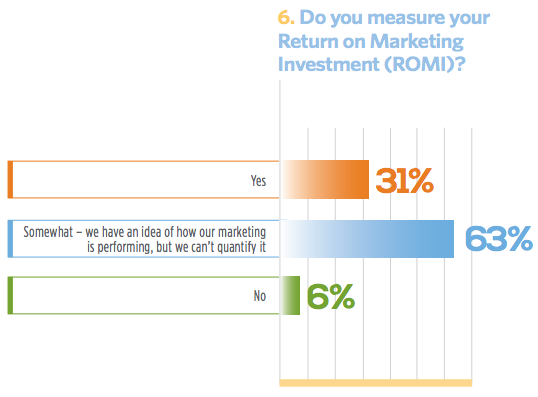Select the 'No' label box
Screen dimensions: 538x397
[x=143, y=295]
